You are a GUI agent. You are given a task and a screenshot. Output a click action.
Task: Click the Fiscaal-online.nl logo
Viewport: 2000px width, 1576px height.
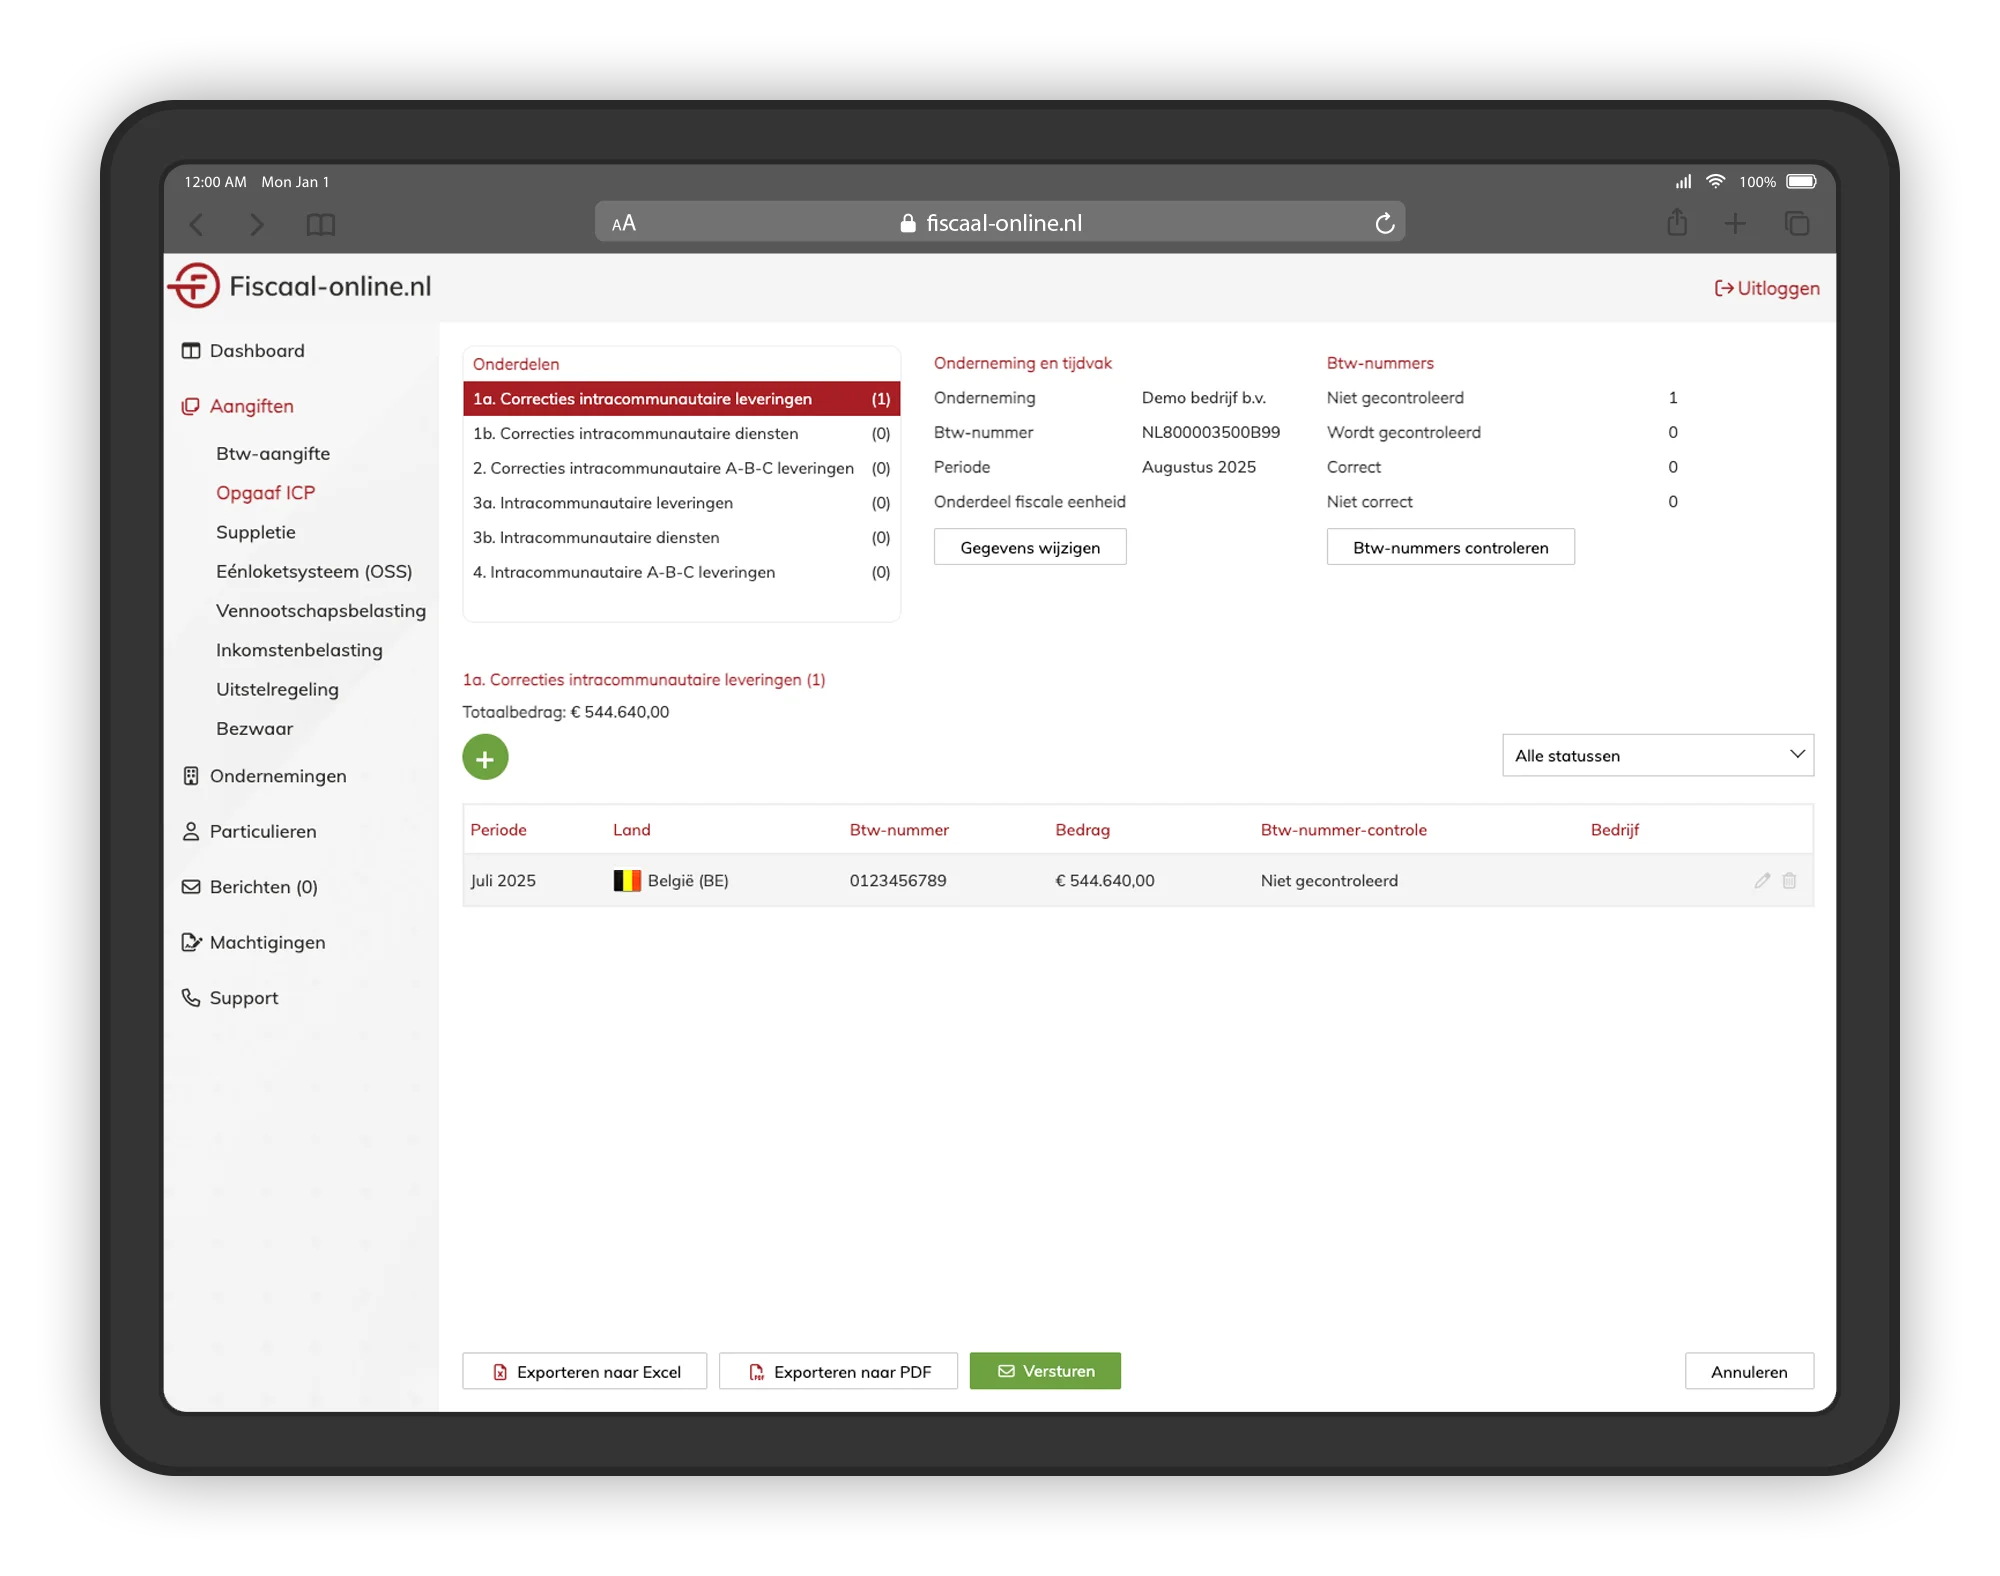click(x=298, y=285)
